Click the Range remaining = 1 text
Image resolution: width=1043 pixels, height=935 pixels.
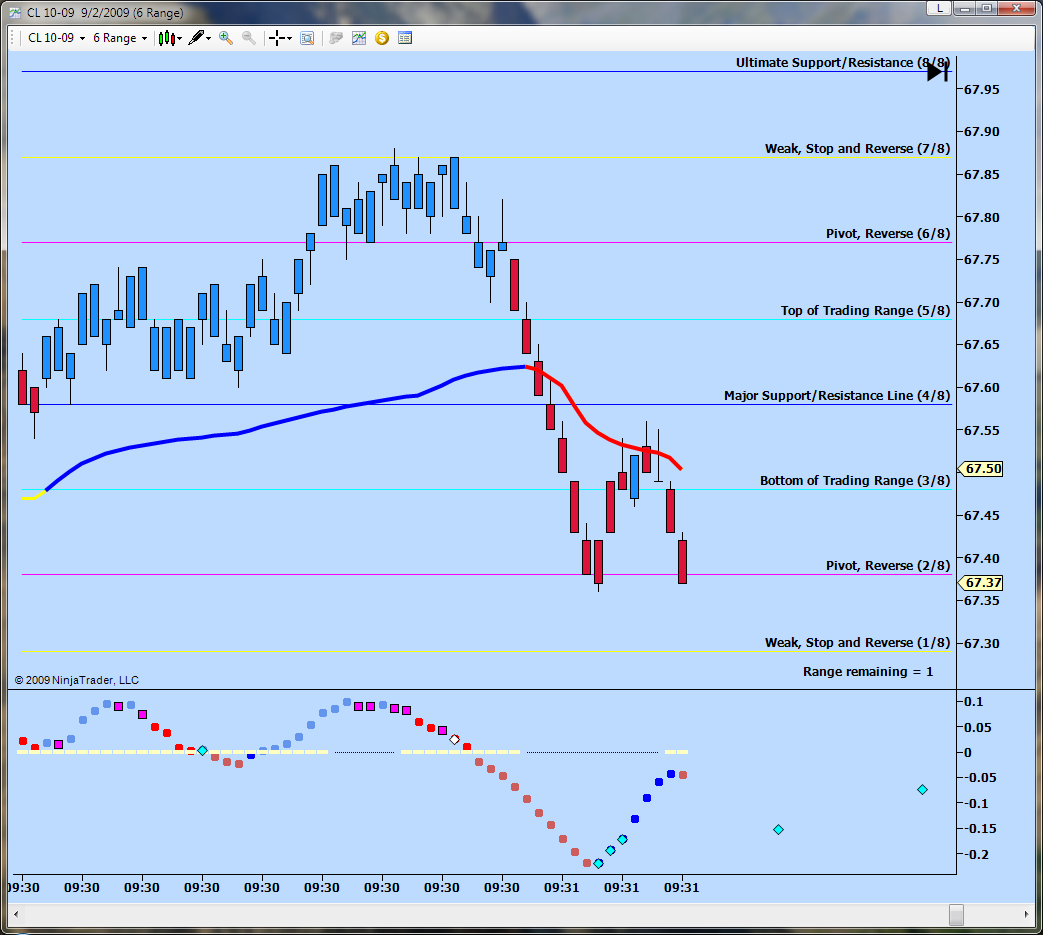tap(867, 672)
